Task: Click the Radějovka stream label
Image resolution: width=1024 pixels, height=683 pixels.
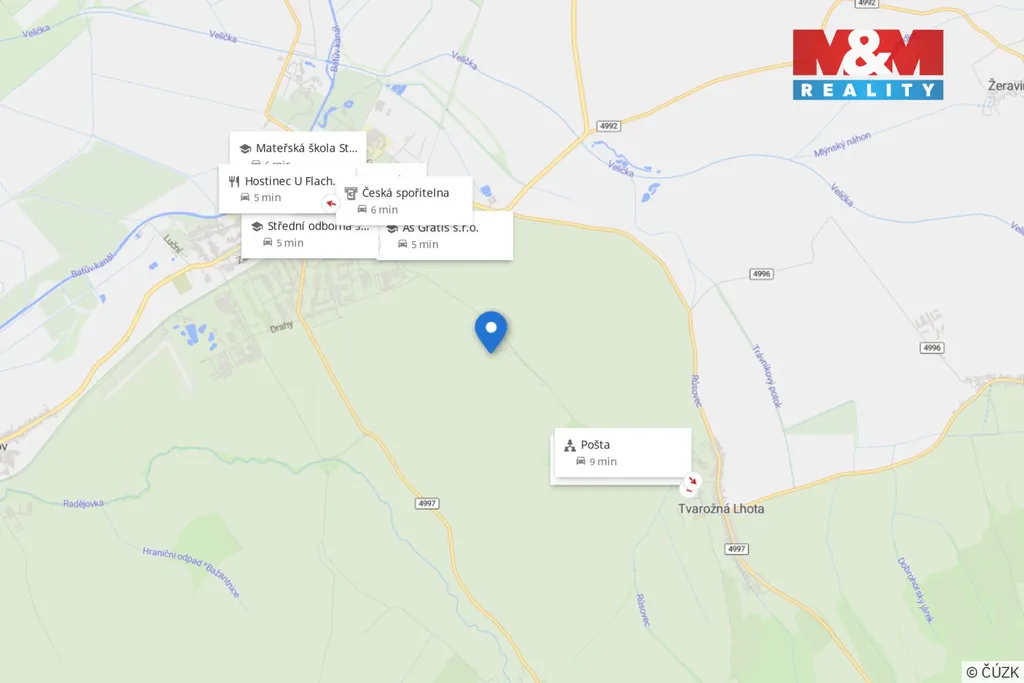Action: coord(83,503)
